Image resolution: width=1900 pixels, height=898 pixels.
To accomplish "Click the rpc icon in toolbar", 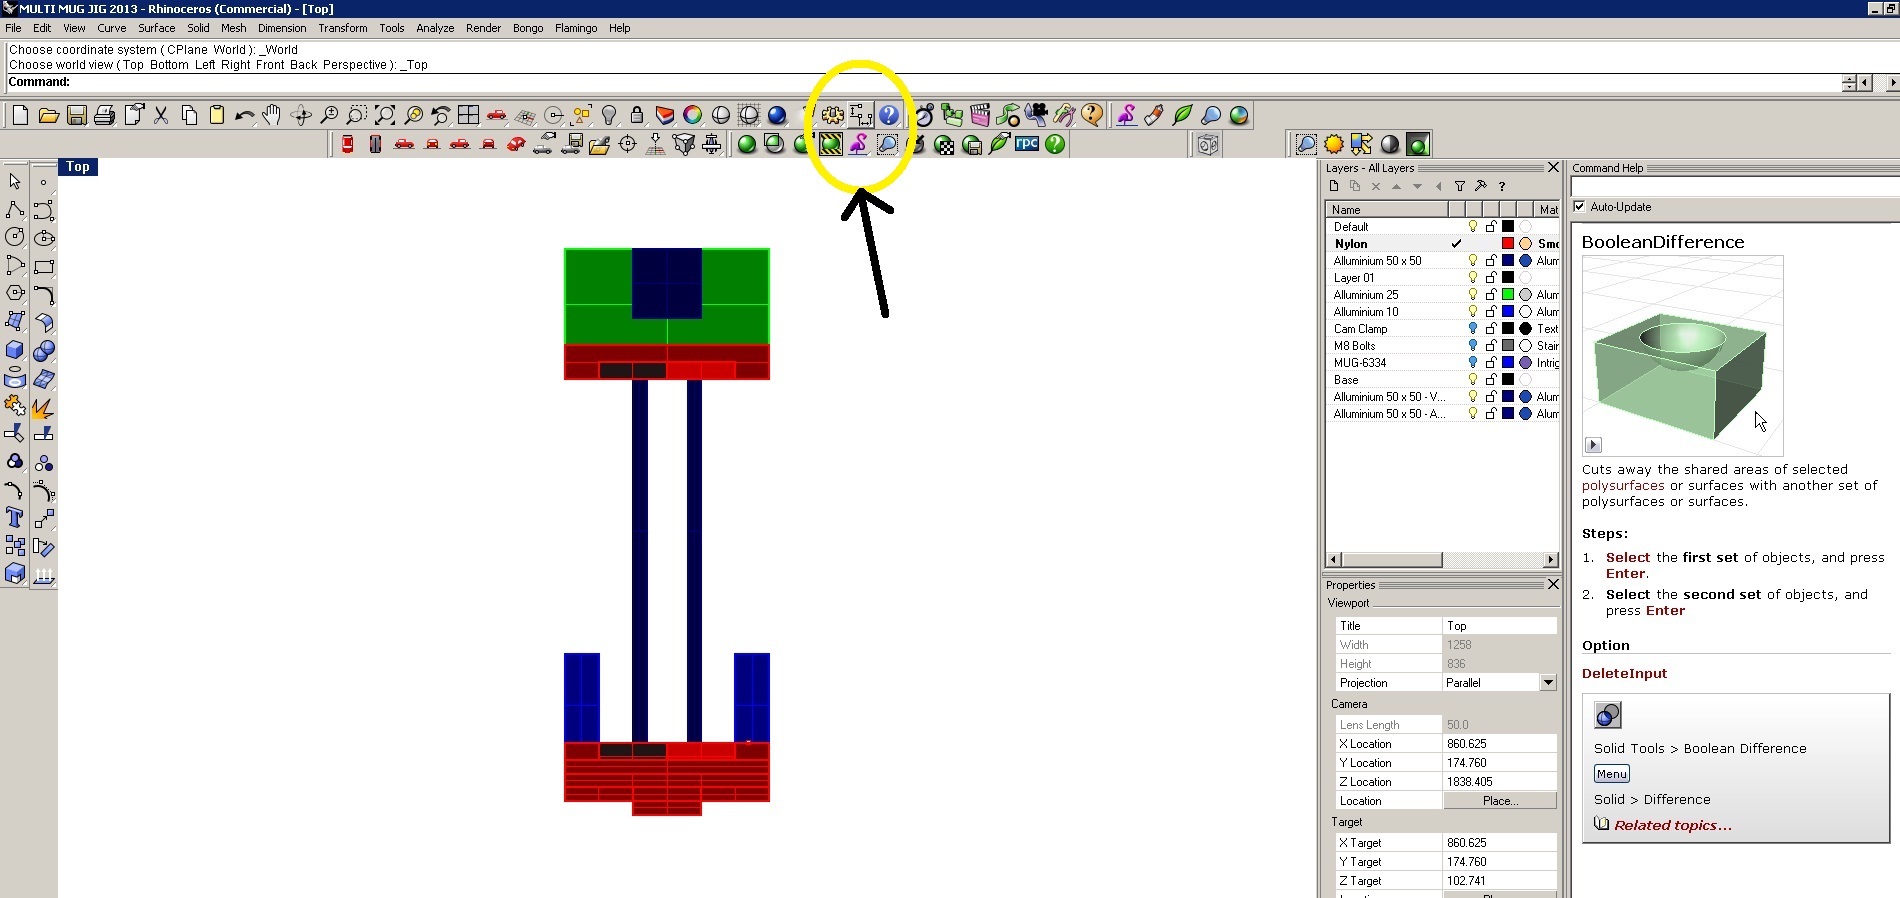I will pyautogui.click(x=1027, y=144).
